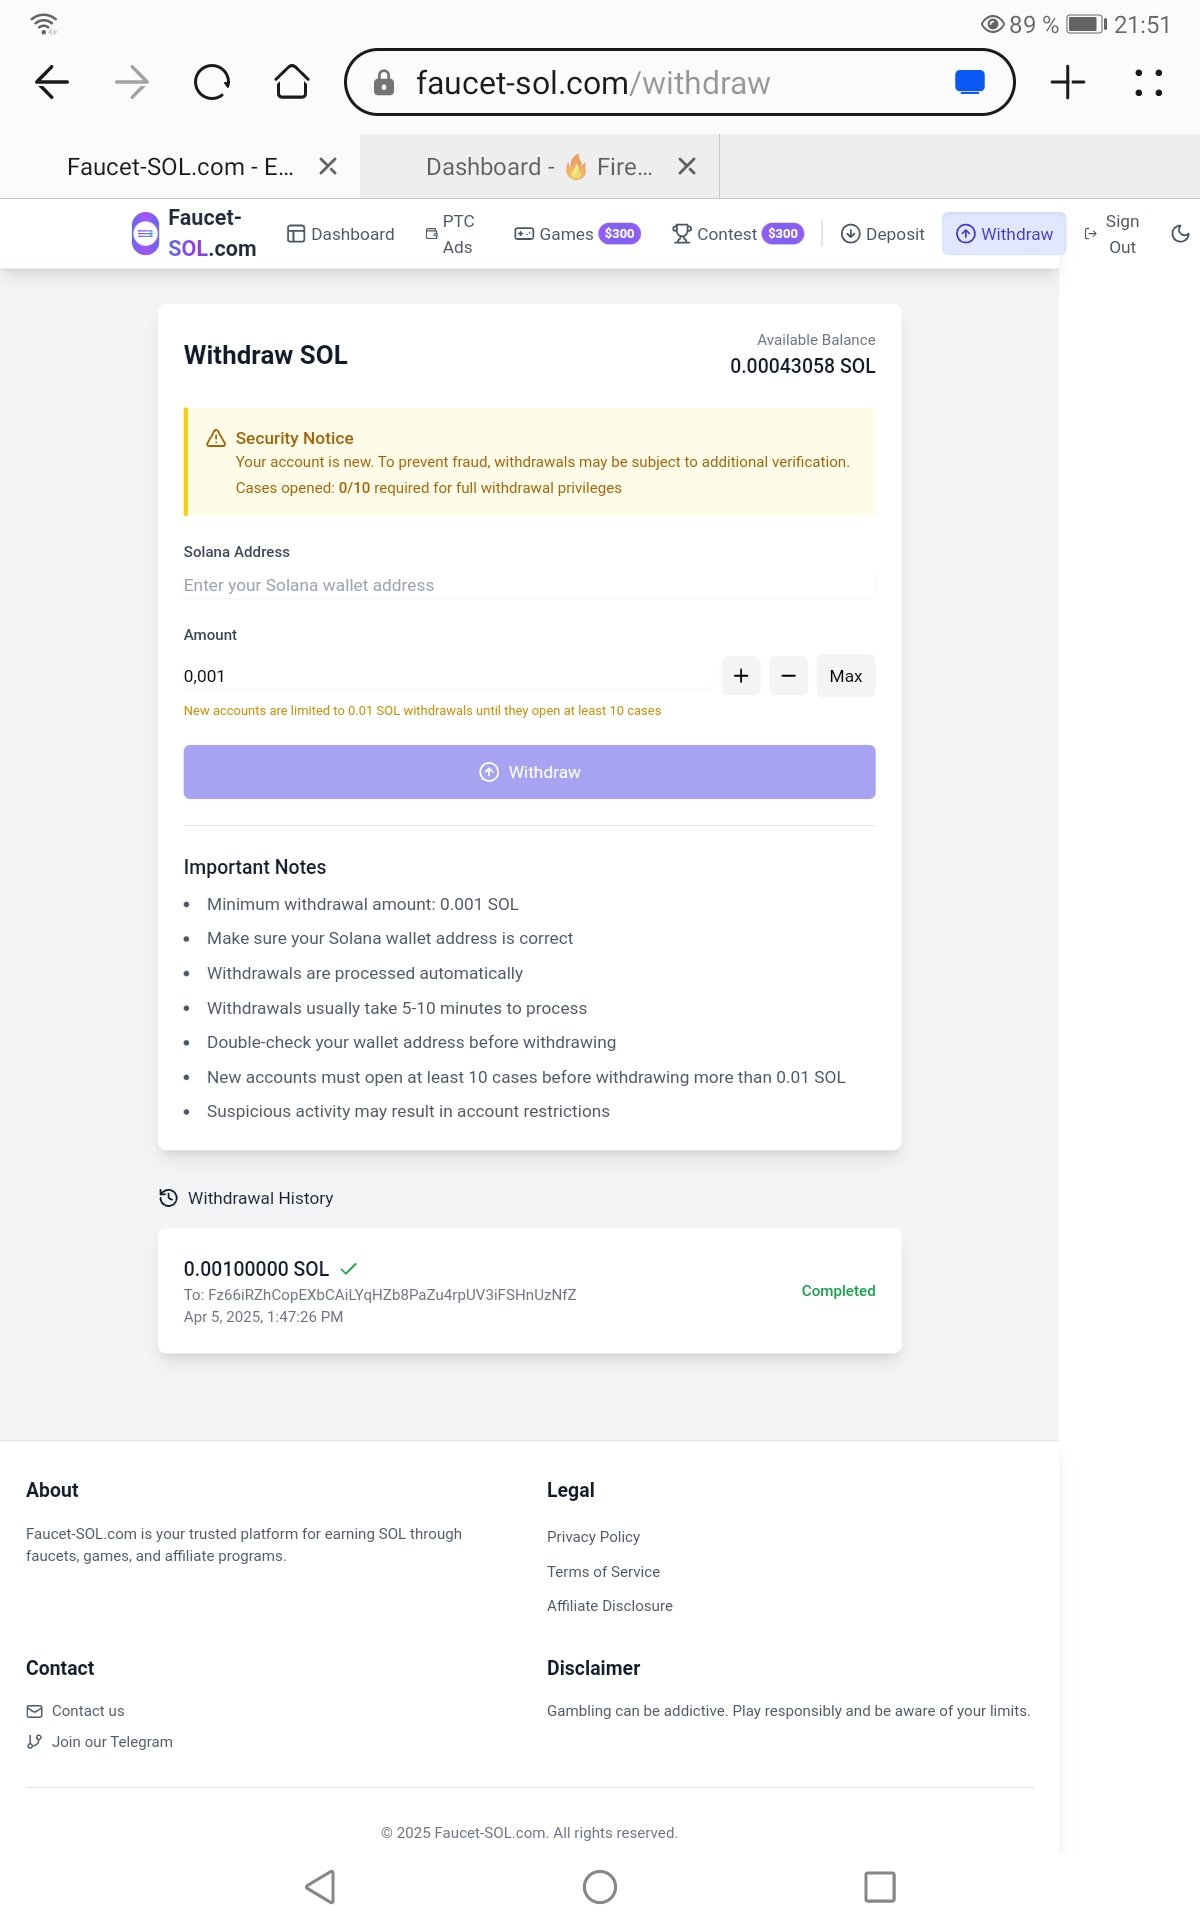This screenshot has width=1200, height=1920.
Task: Close the Faucet-SOL.com browser tab
Action: (328, 167)
